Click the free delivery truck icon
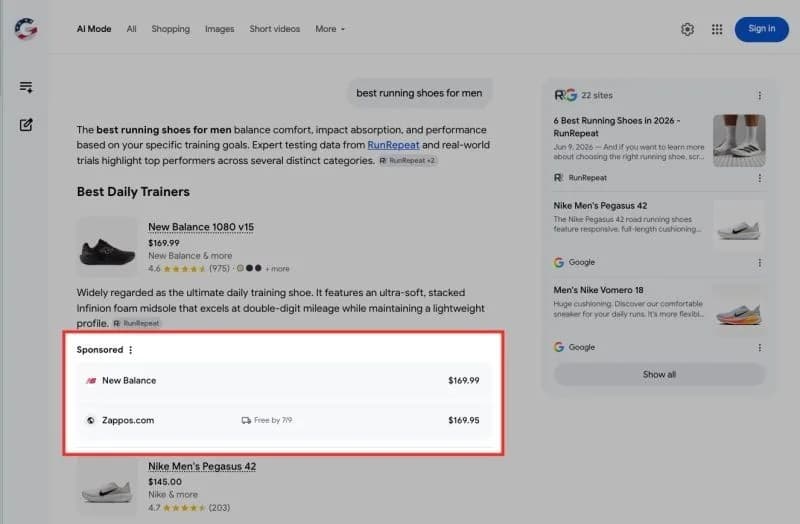Image resolution: width=800 pixels, height=524 pixels. pos(246,420)
